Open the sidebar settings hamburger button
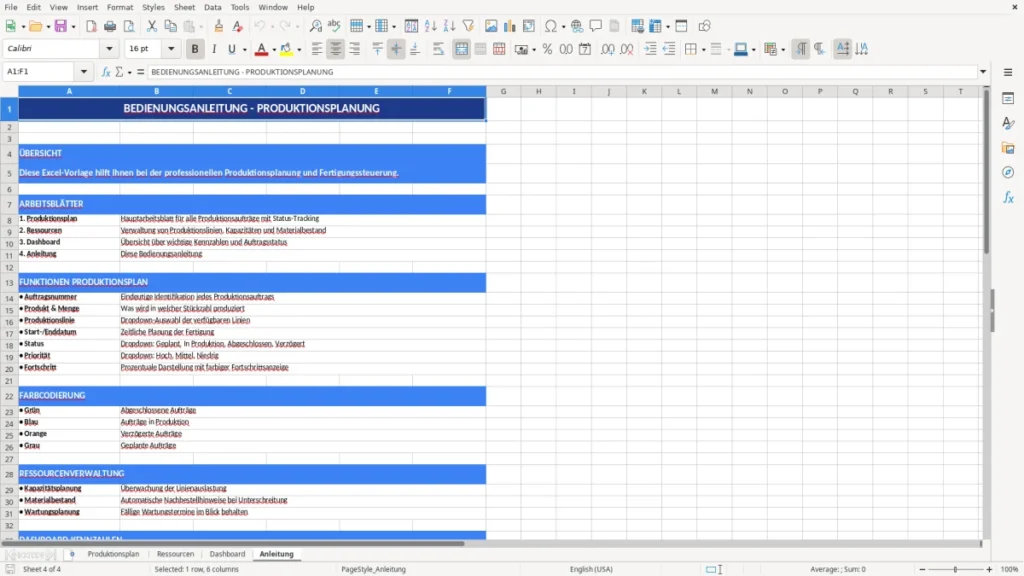The width and height of the screenshot is (1024, 576). click(x=1008, y=72)
